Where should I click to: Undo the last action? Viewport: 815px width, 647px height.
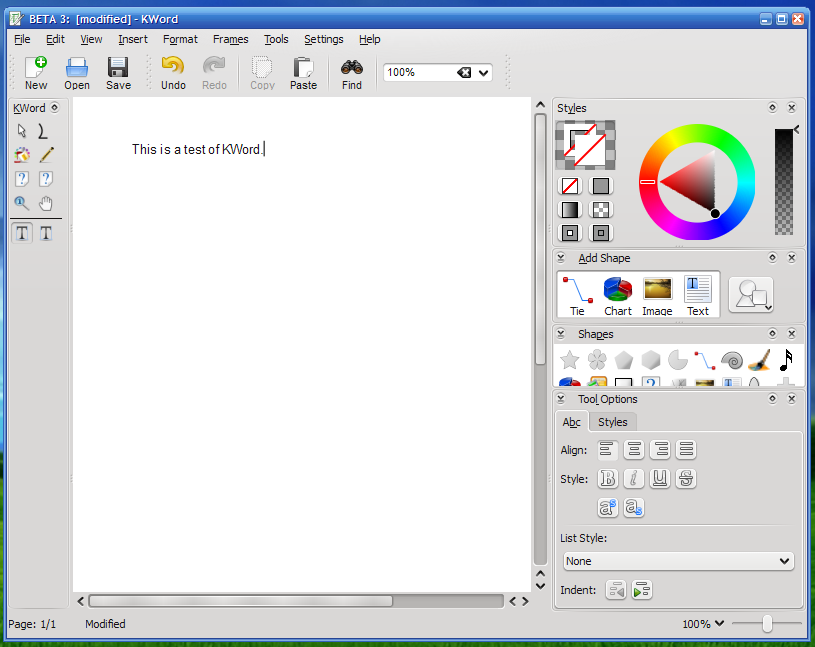tap(173, 73)
